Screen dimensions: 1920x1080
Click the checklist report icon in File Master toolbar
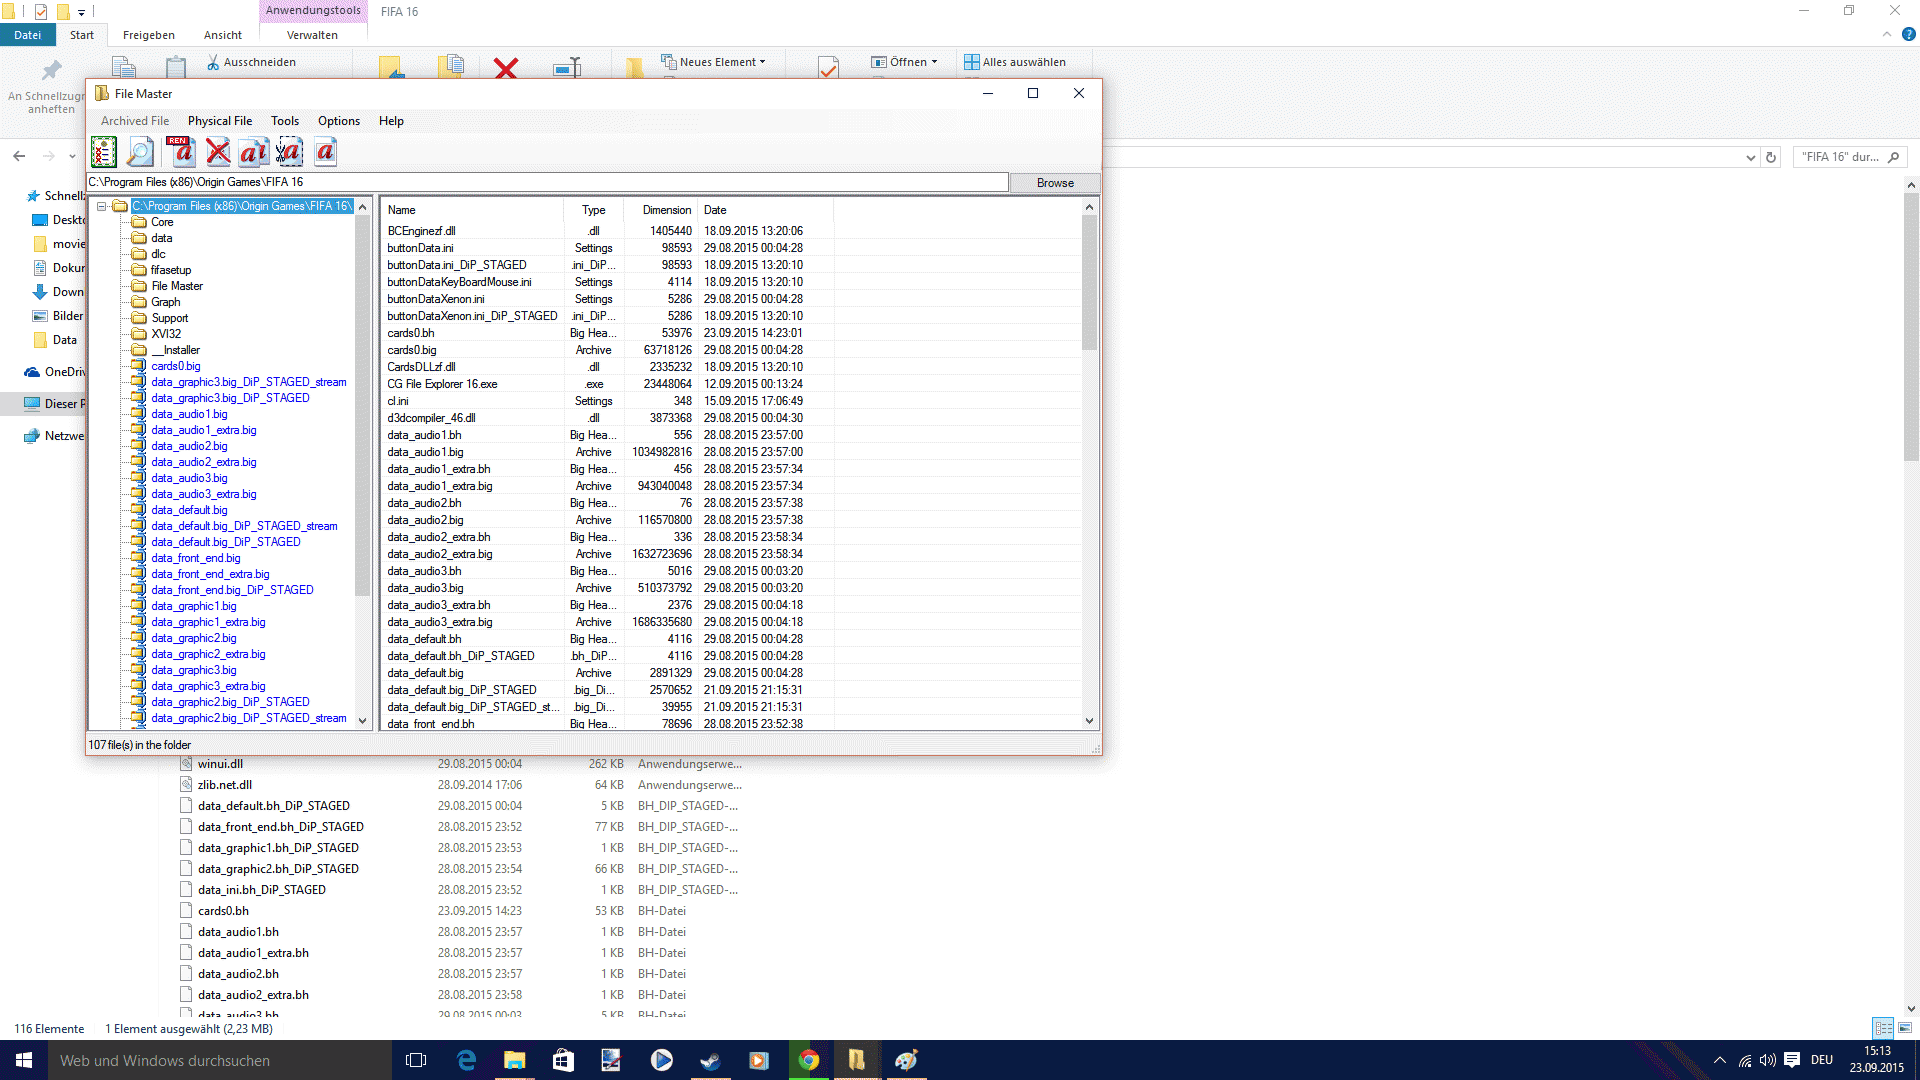coord(104,152)
